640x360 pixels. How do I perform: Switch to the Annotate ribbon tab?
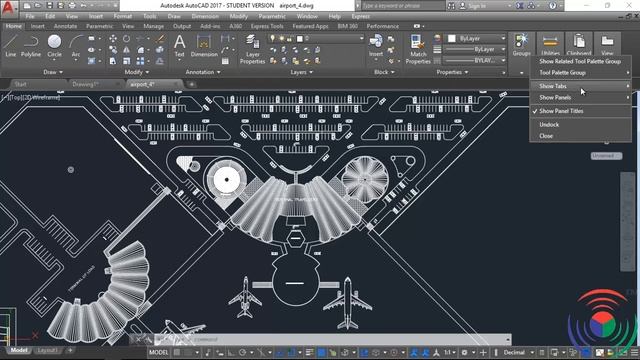[65, 26]
